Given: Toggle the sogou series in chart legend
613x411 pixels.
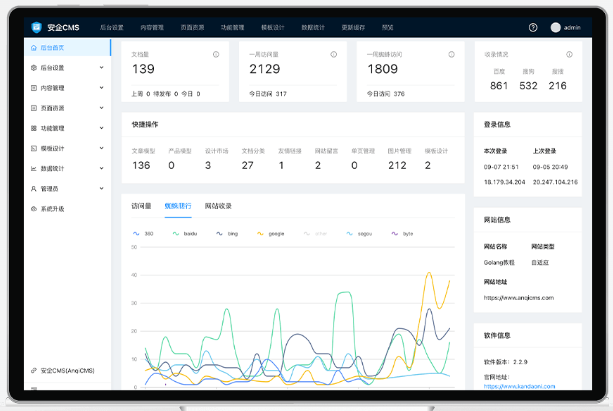Looking at the screenshot, I should tap(359, 234).
